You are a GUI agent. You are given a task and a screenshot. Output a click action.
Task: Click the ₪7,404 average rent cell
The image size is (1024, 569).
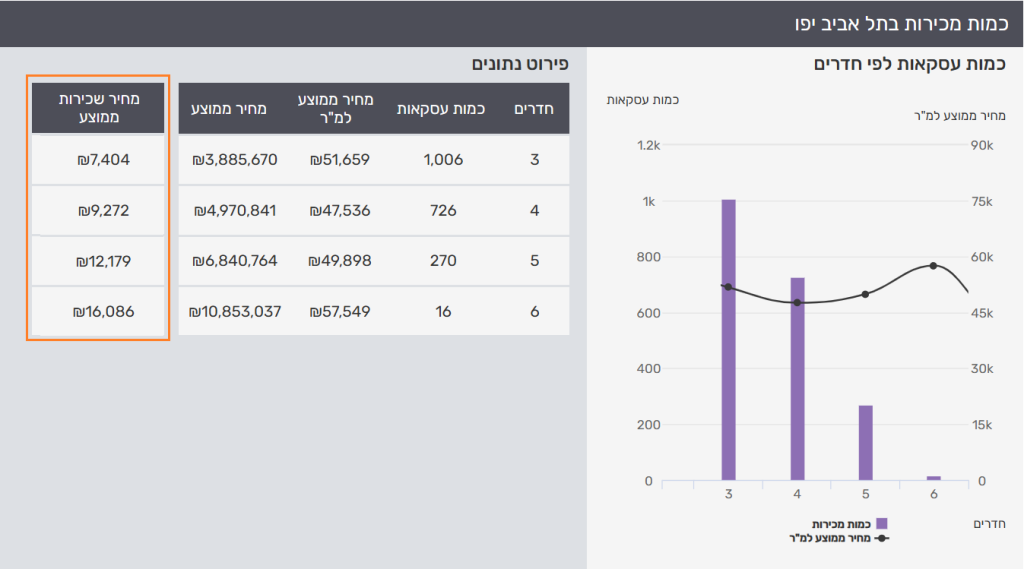tap(98, 159)
